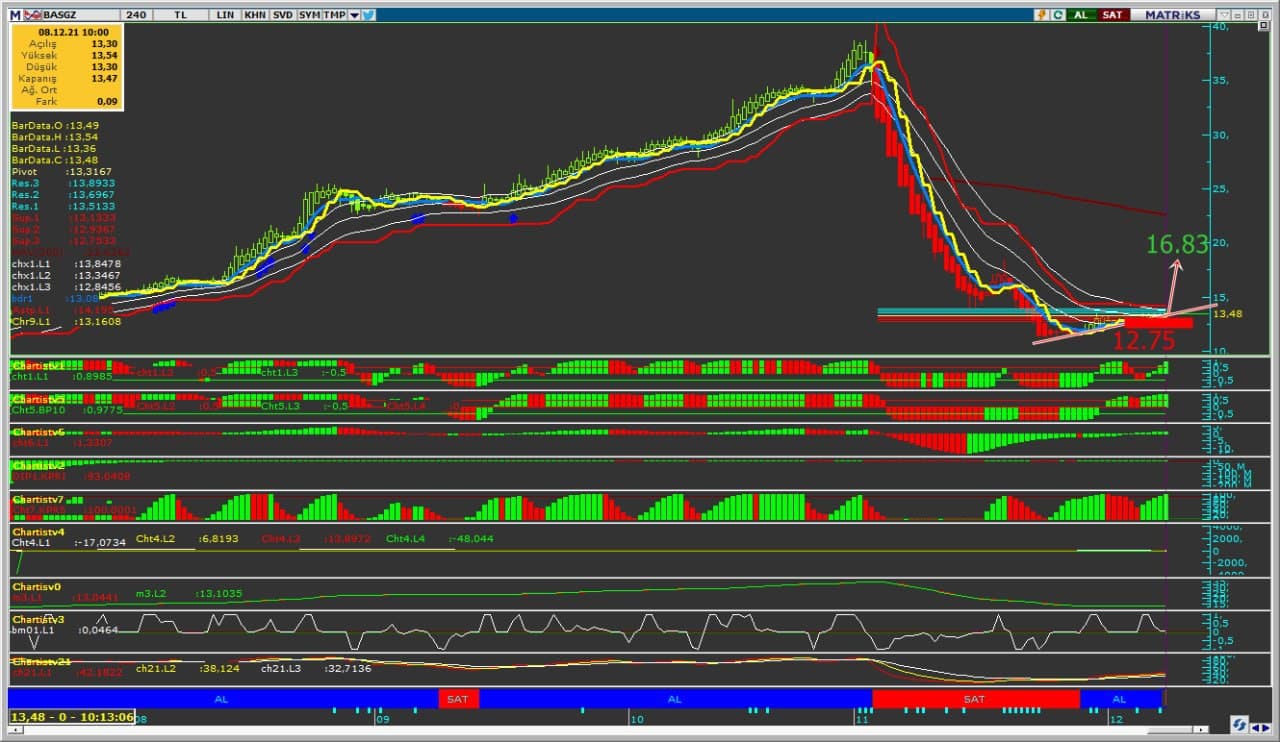Click the green C icon in top bar
The image size is (1280, 742).
(x=1057, y=15)
